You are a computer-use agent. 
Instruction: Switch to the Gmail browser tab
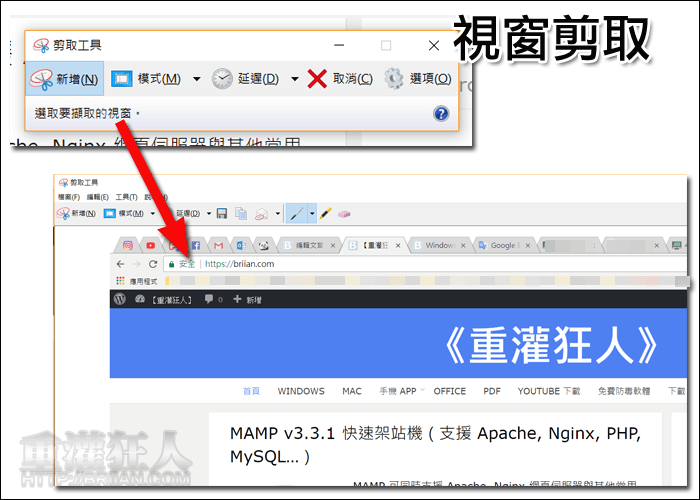pyautogui.click(x=218, y=245)
